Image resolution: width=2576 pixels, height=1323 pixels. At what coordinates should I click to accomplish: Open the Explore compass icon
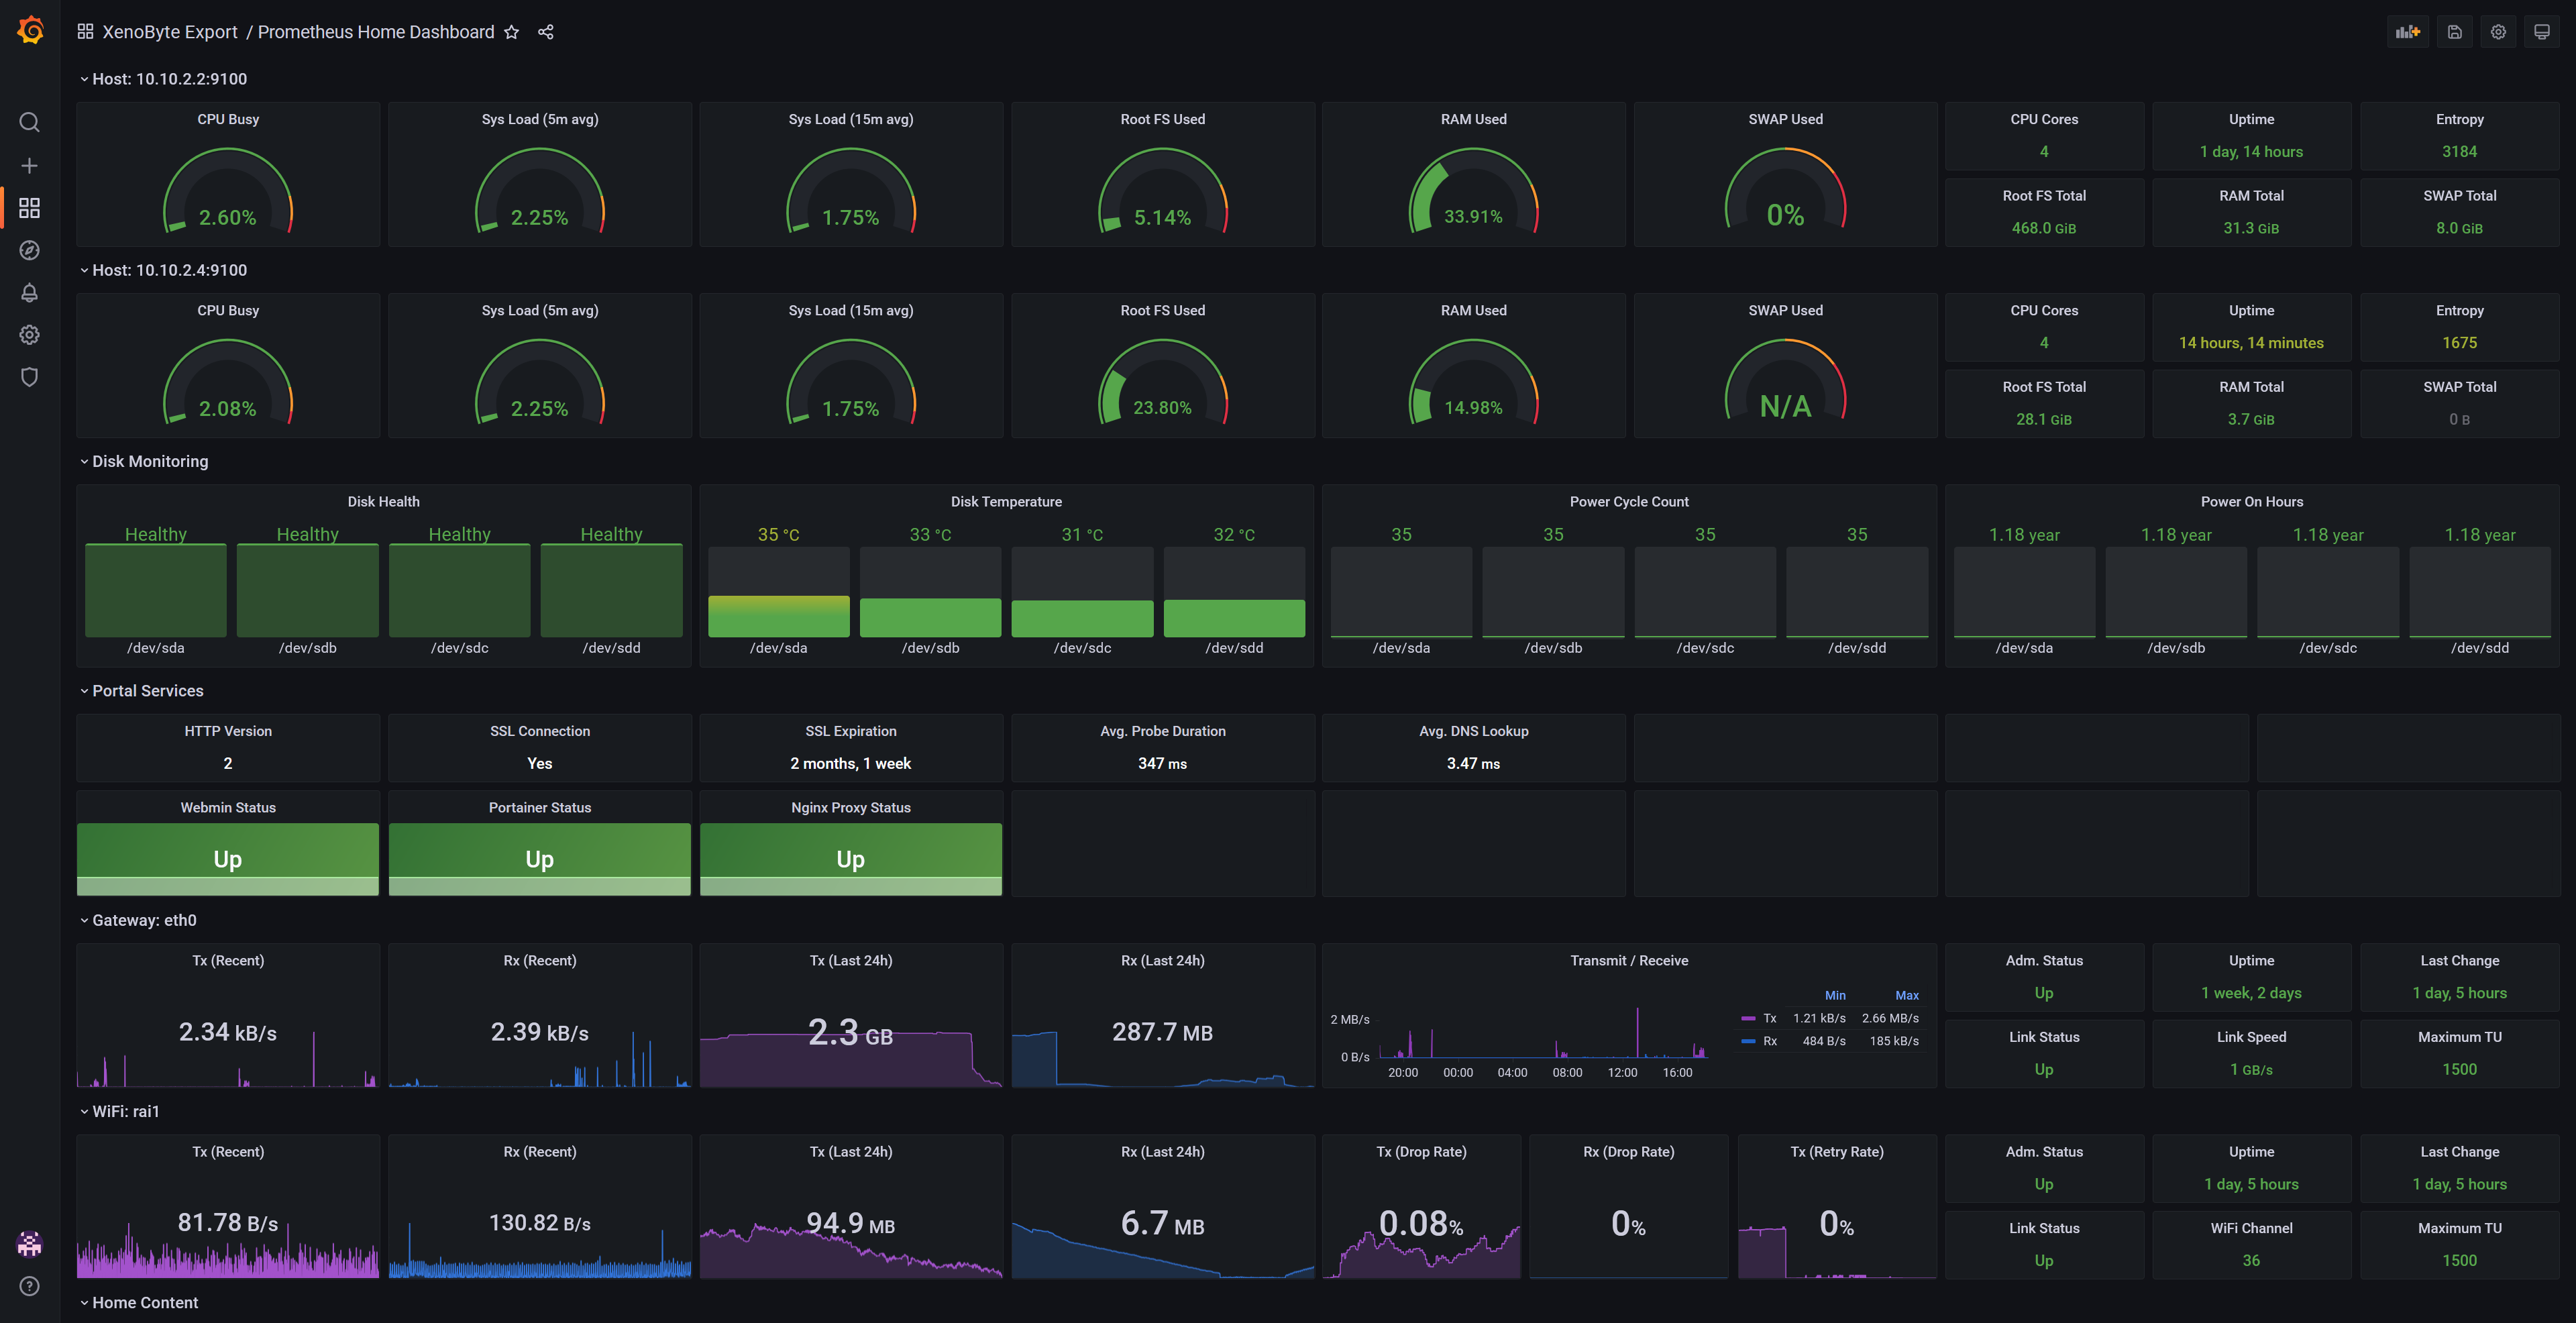pyautogui.click(x=30, y=250)
